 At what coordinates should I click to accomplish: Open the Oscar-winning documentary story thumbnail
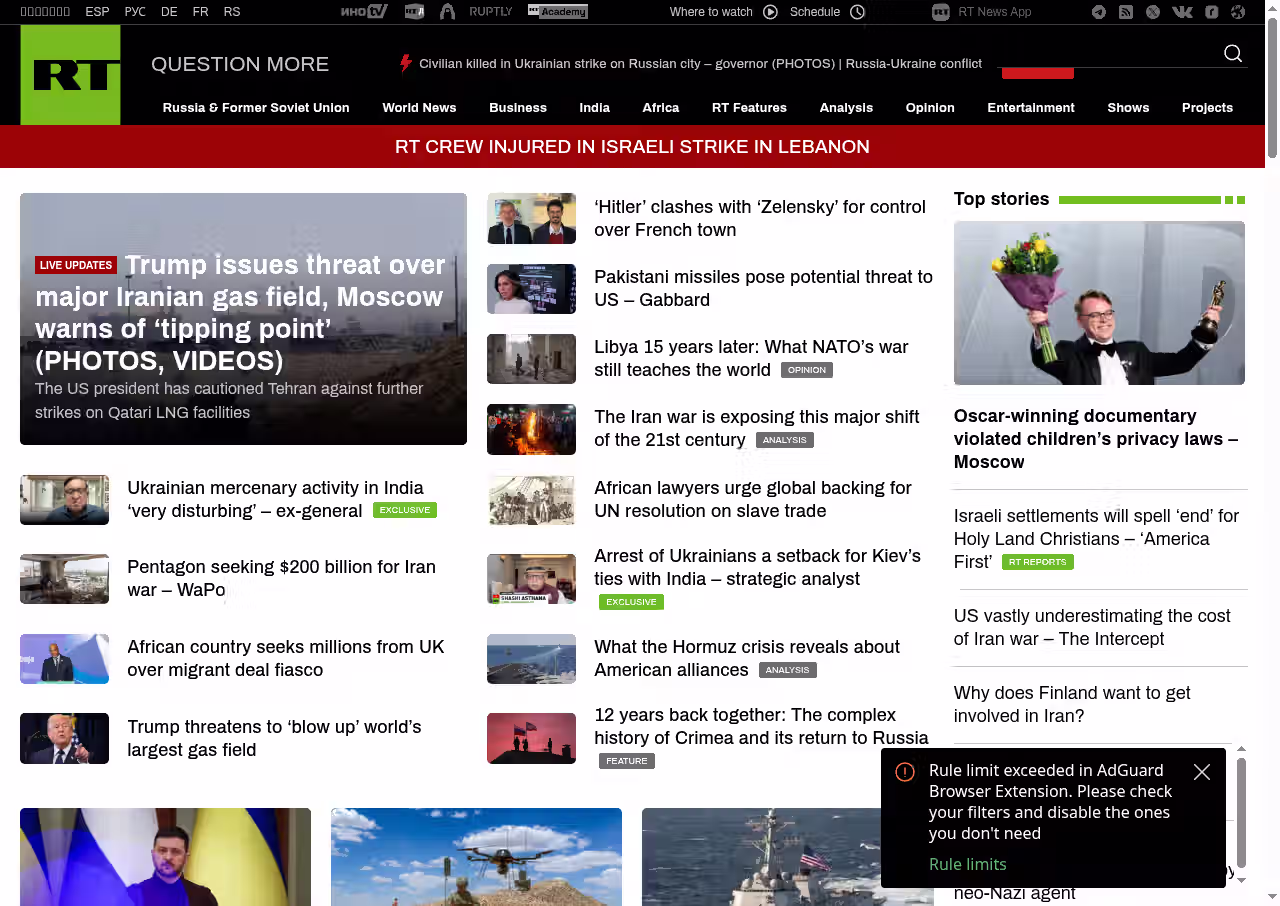point(1098,303)
